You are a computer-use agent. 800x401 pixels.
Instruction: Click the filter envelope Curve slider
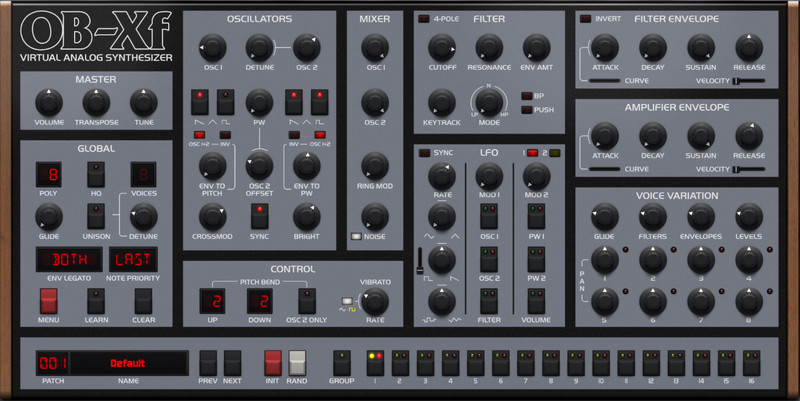[x=605, y=81]
